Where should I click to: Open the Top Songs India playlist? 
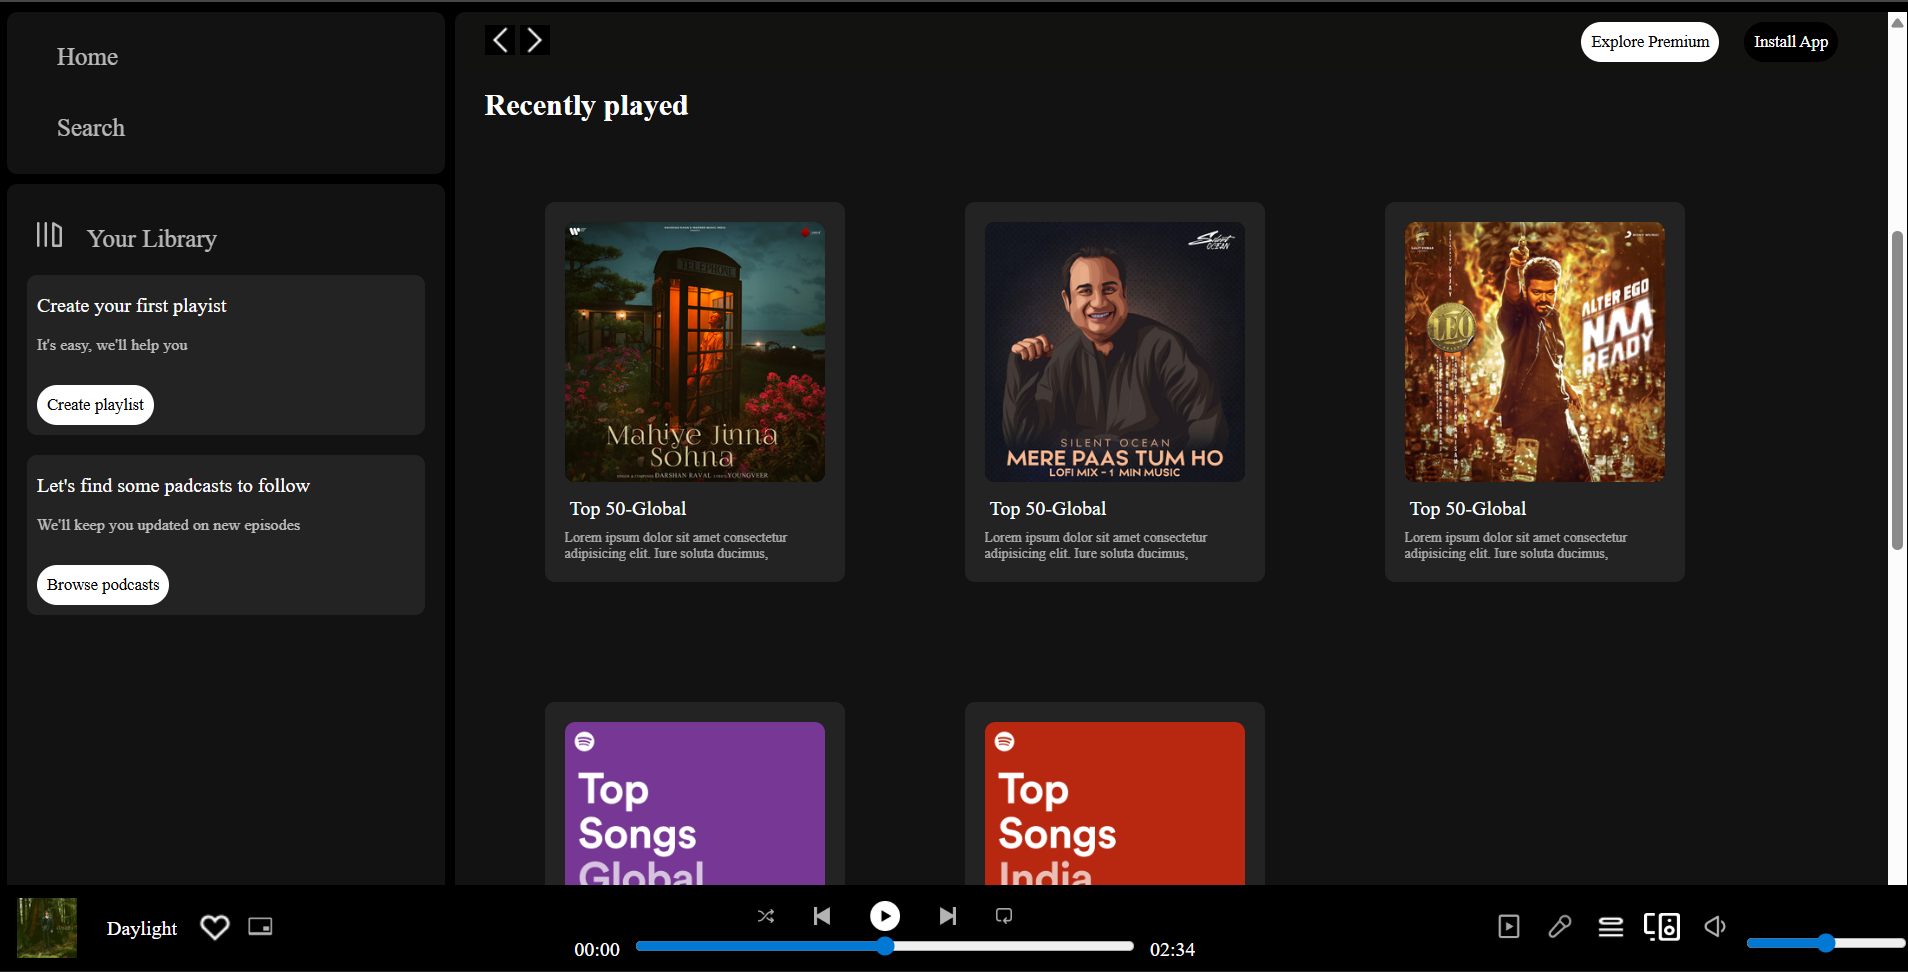[1113, 803]
